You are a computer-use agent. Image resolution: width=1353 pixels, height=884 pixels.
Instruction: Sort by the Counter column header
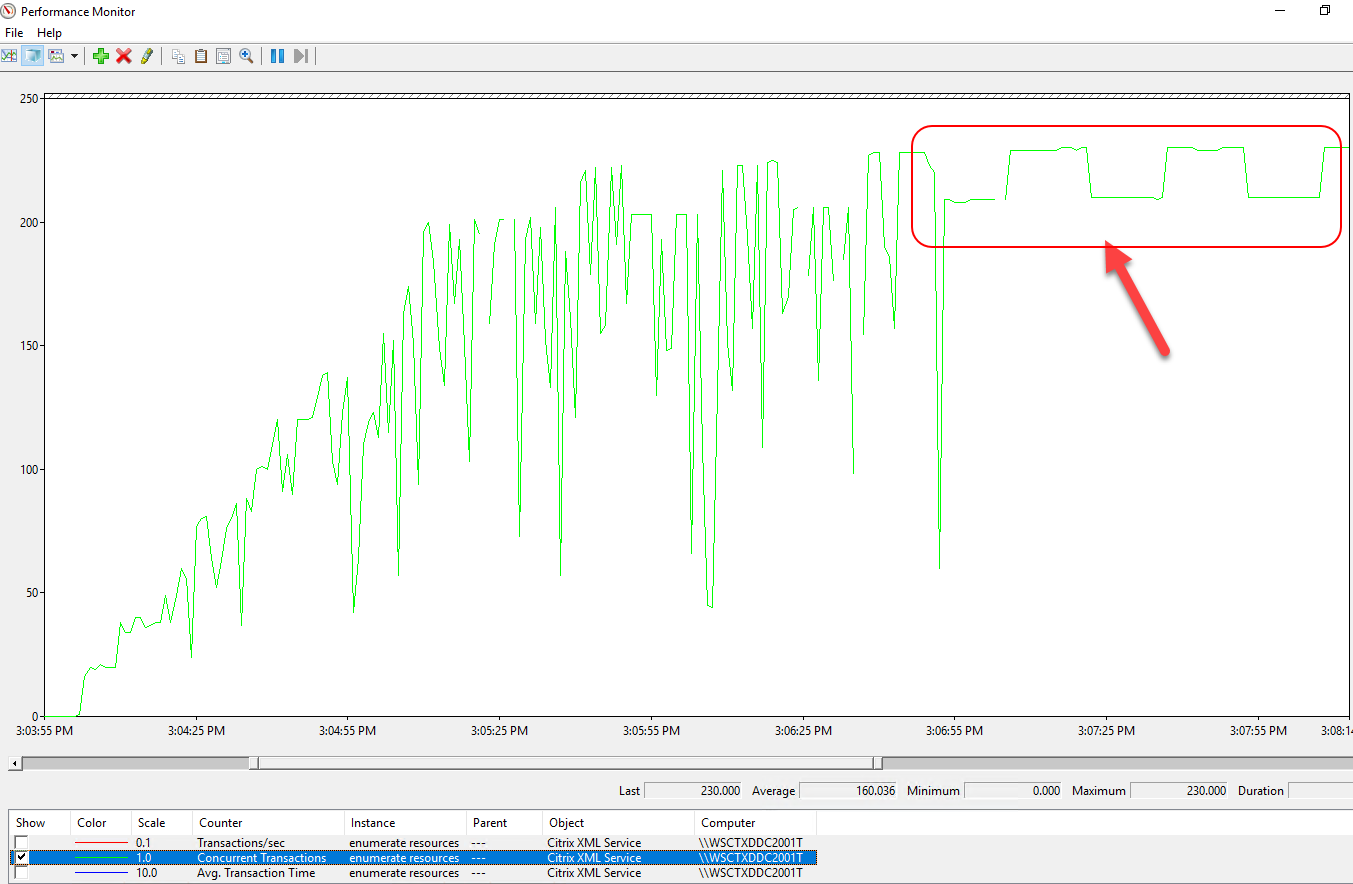click(x=221, y=823)
